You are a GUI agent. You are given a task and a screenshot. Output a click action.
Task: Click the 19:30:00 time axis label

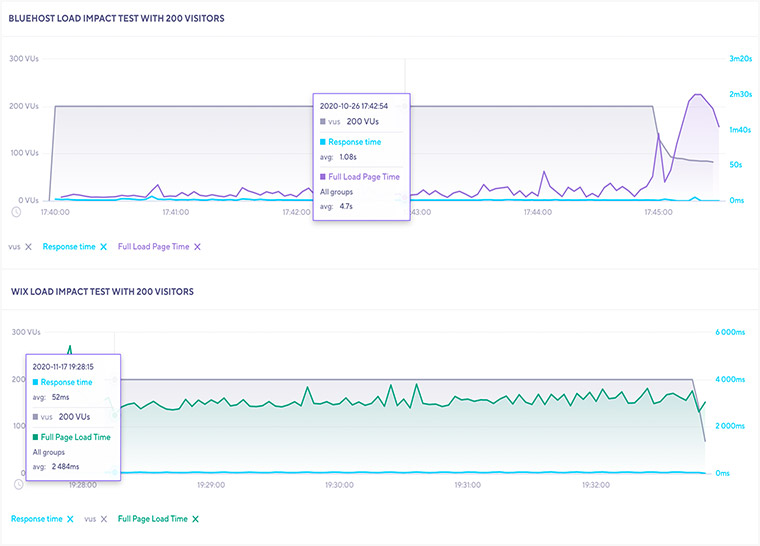(x=339, y=484)
